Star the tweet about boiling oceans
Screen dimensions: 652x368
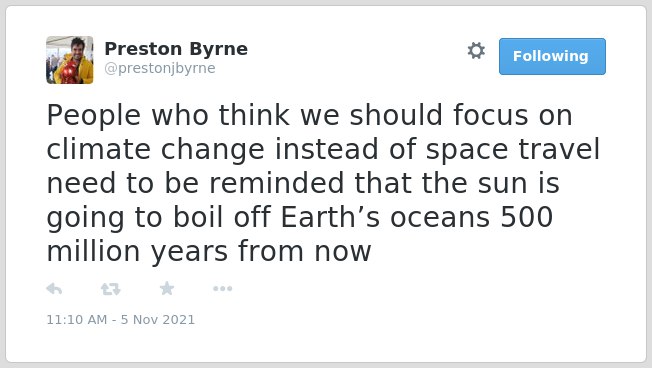click(167, 288)
